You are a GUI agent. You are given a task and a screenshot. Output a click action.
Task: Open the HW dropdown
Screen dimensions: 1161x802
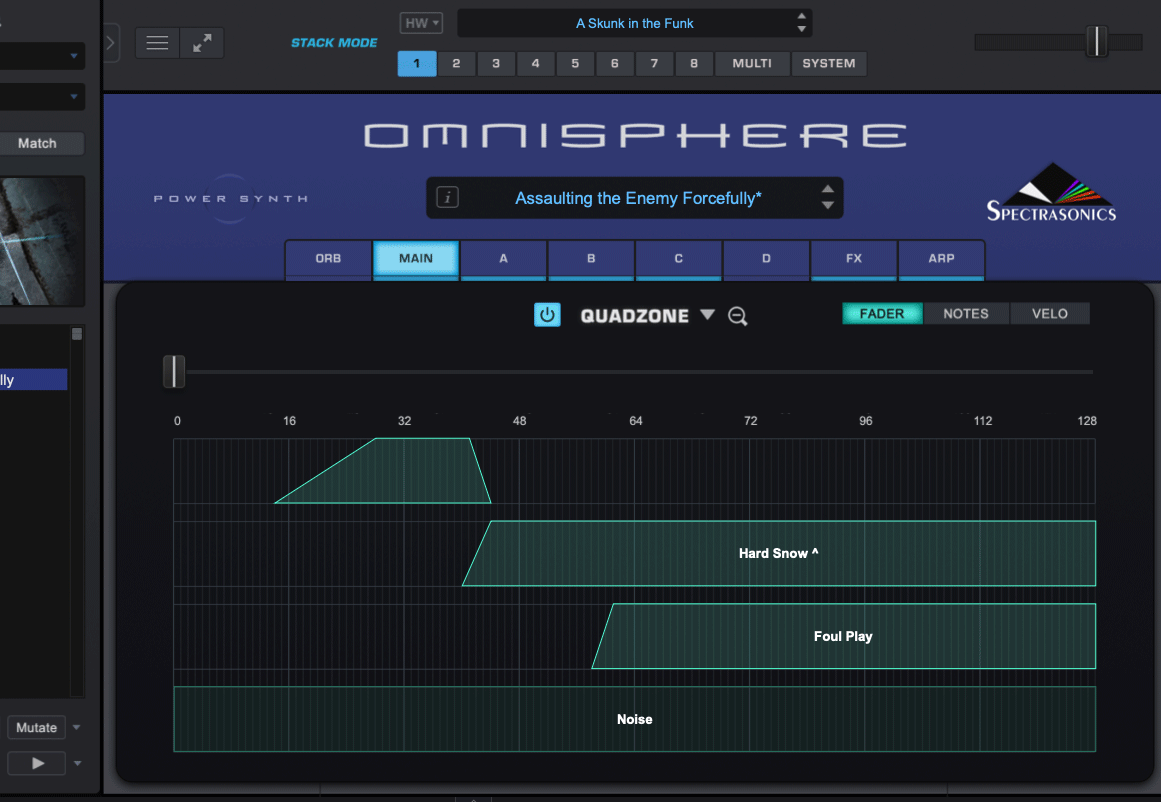(420, 22)
